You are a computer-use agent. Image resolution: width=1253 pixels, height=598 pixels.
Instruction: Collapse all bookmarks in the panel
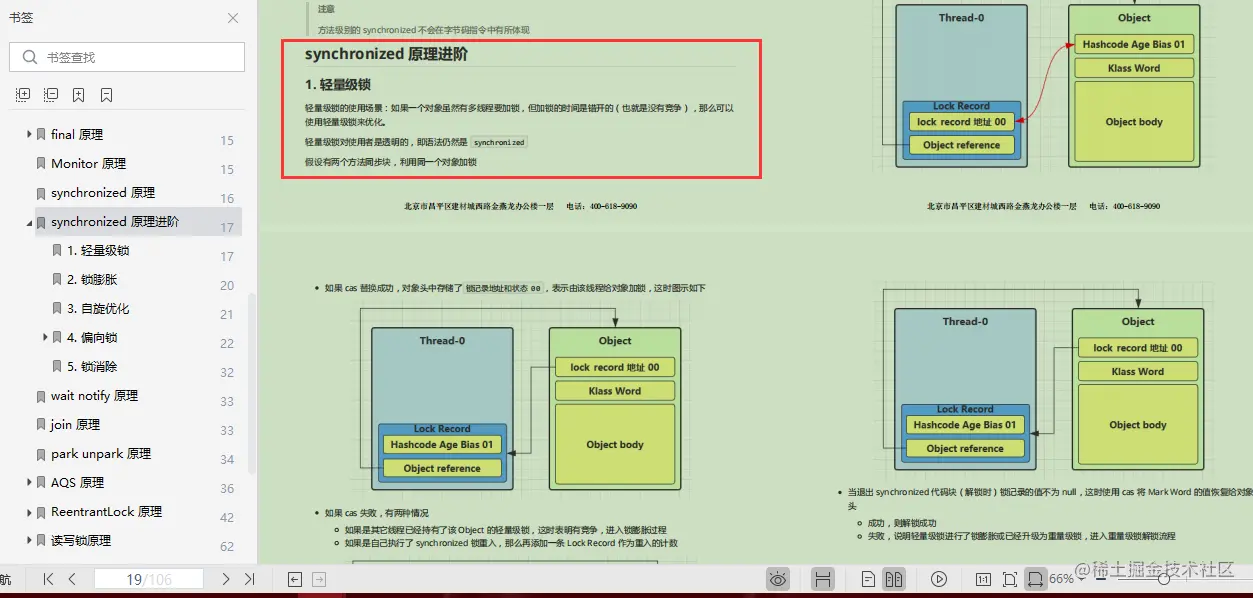[x=51, y=93]
